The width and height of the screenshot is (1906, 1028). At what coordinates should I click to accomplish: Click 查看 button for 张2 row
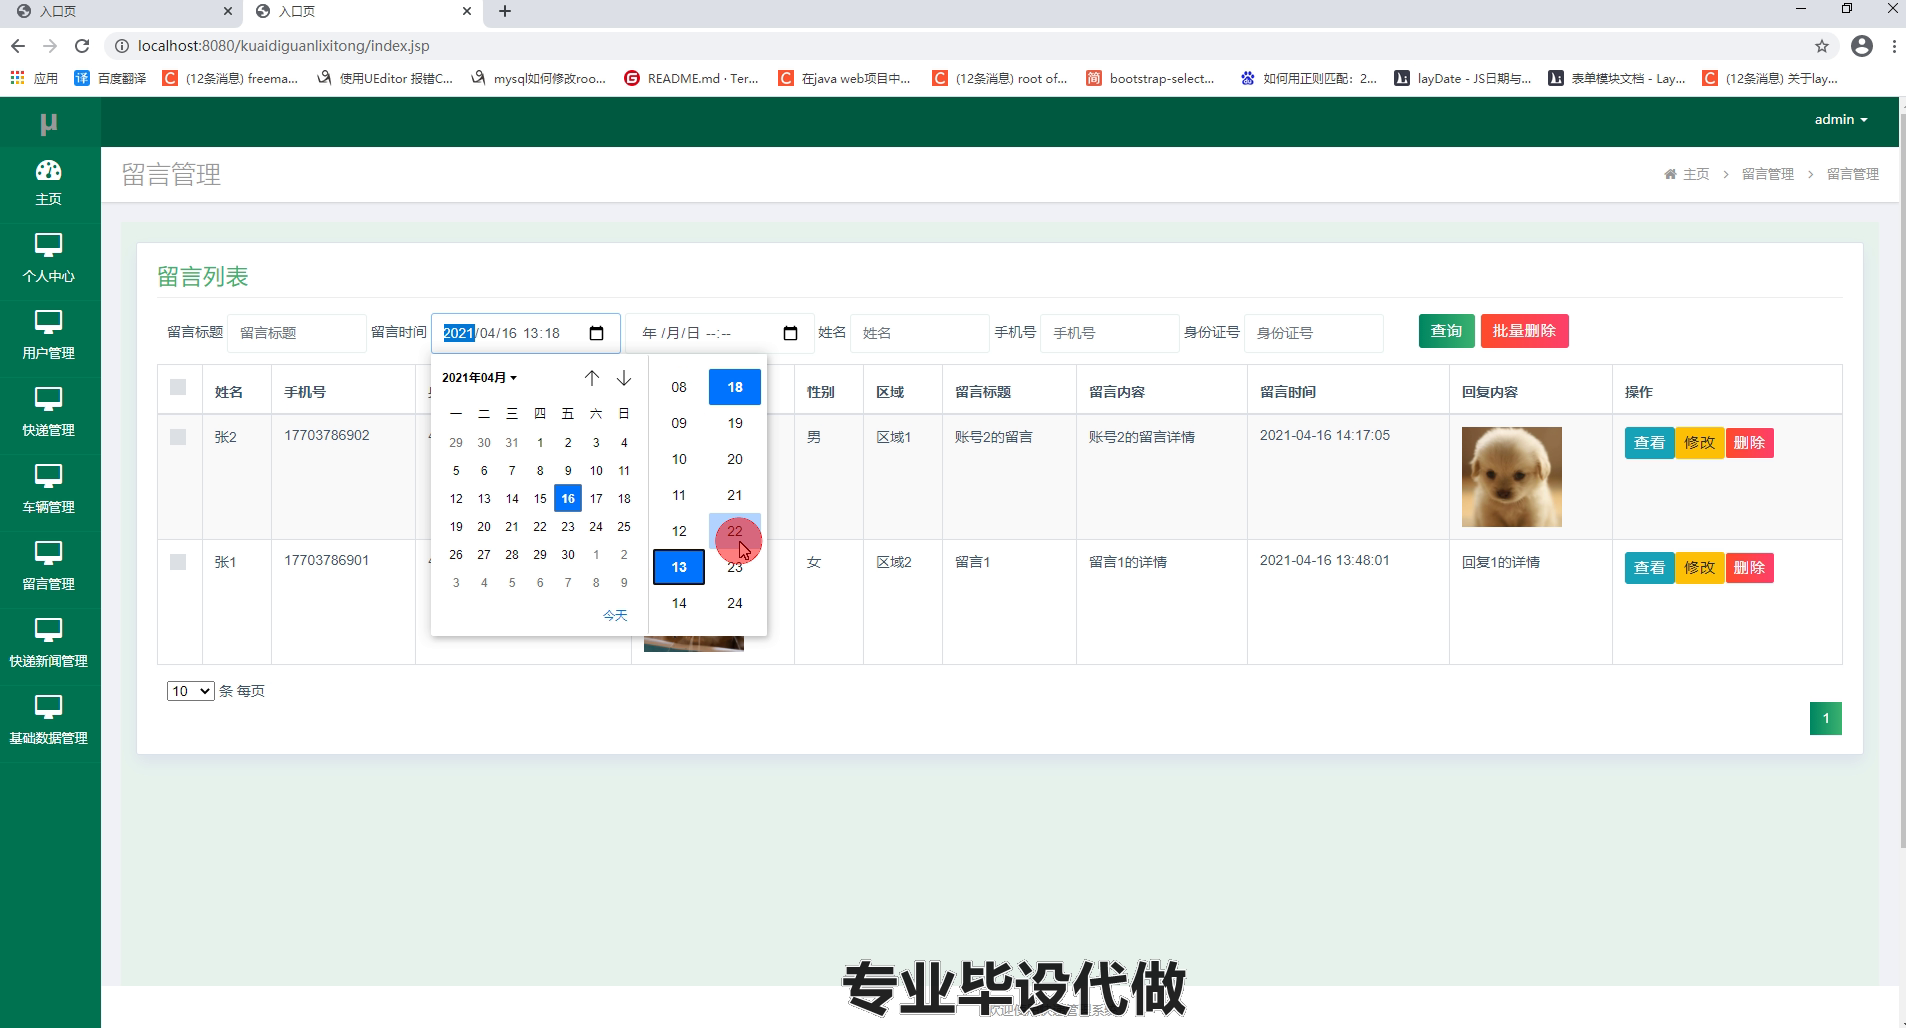point(1649,443)
